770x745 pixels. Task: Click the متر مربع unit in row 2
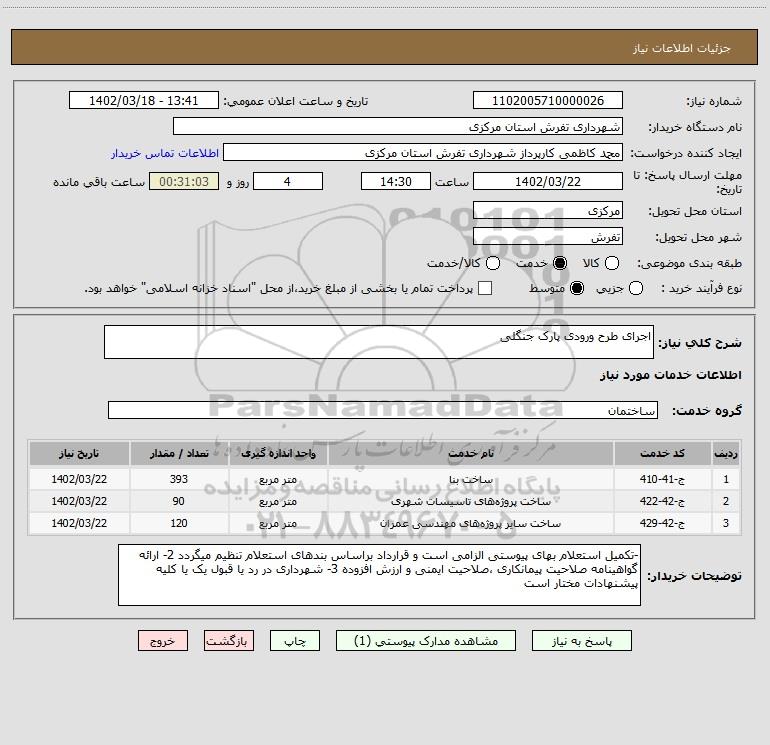click(278, 501)
